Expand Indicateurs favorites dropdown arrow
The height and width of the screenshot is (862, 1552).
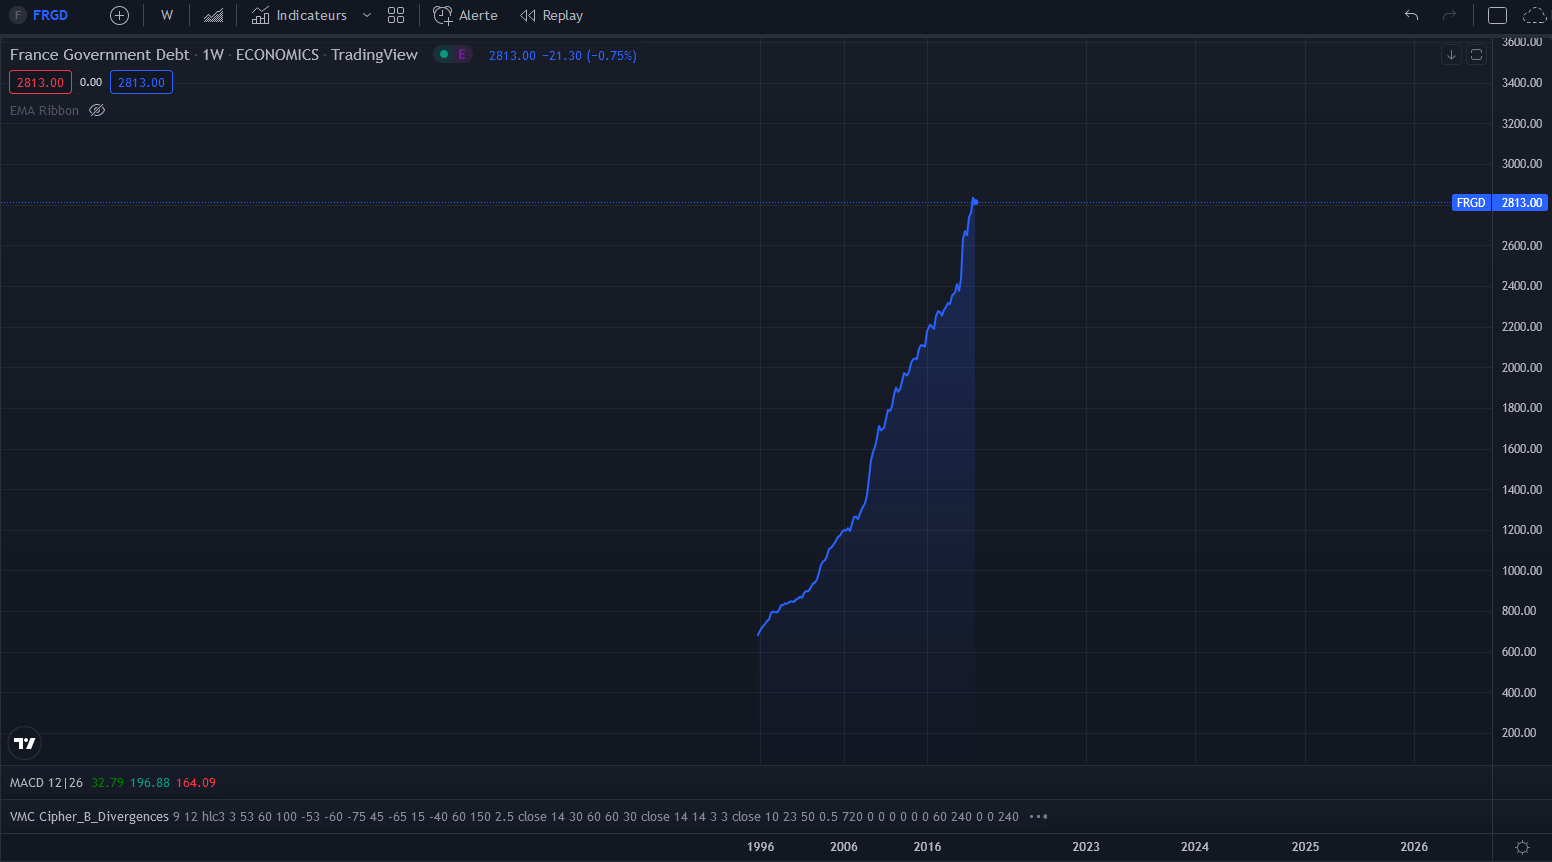coord(367,15)
